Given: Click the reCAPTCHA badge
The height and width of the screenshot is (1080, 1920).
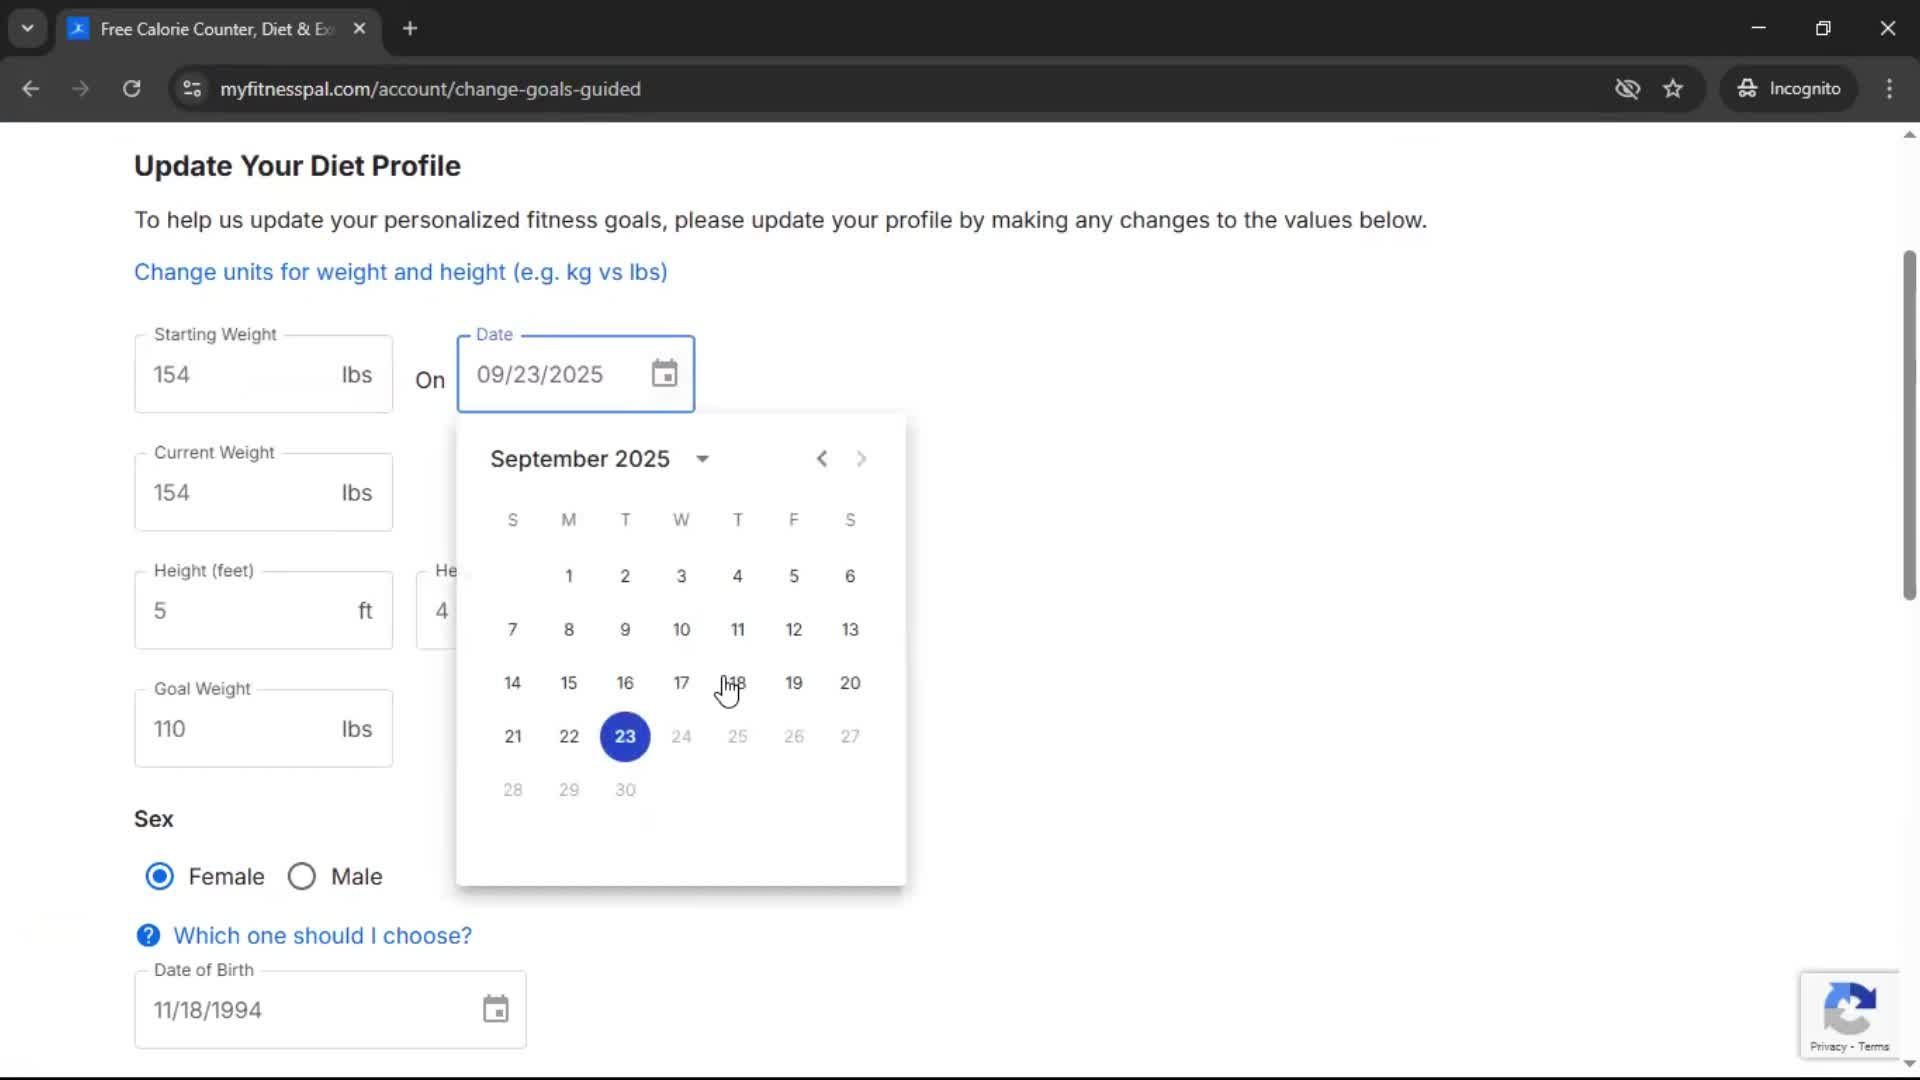Looking at the screenshot, I should [1850, 1015].
